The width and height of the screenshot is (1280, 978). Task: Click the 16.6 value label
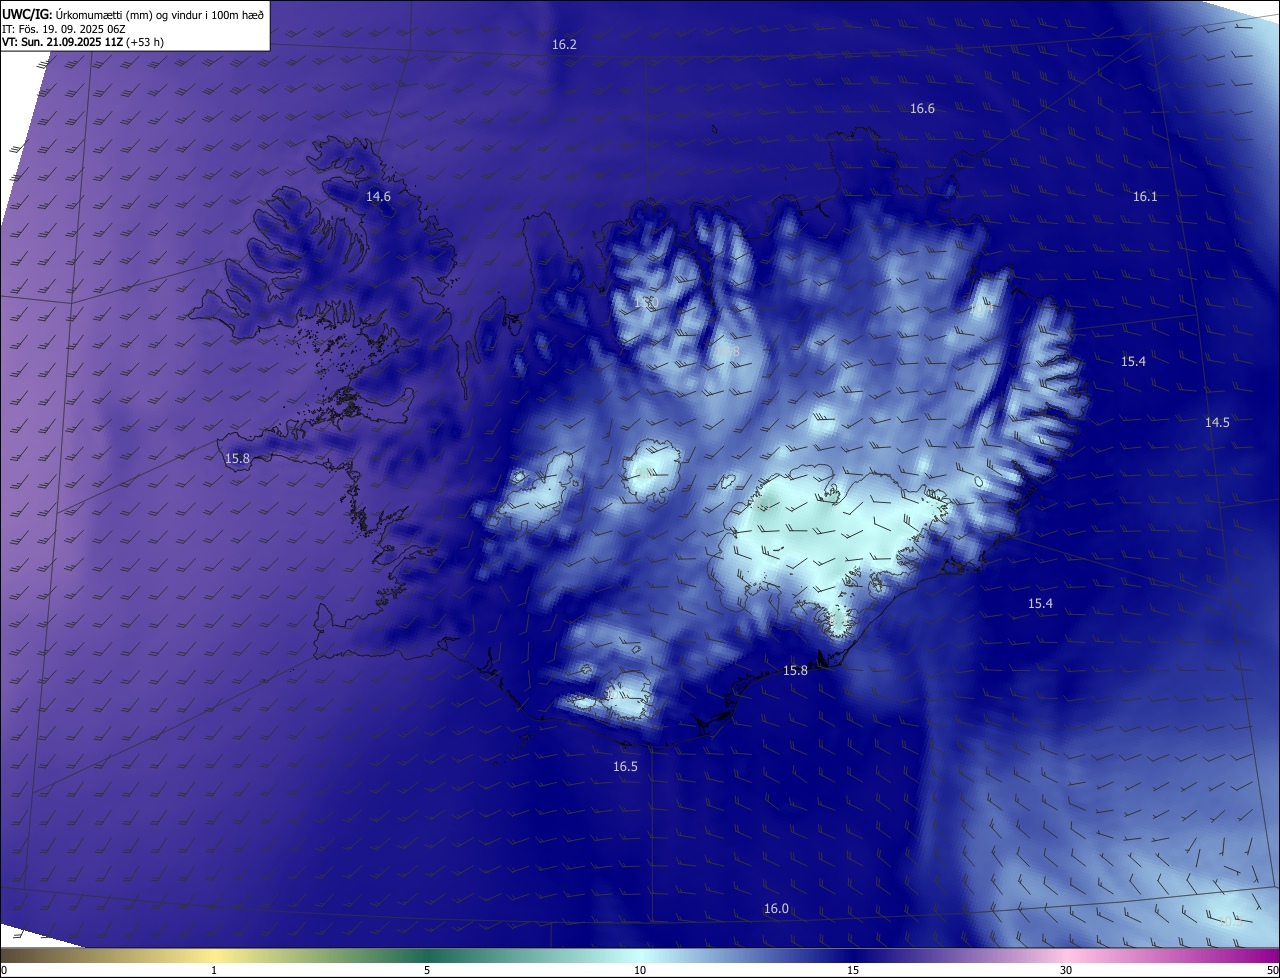(922, 109)
